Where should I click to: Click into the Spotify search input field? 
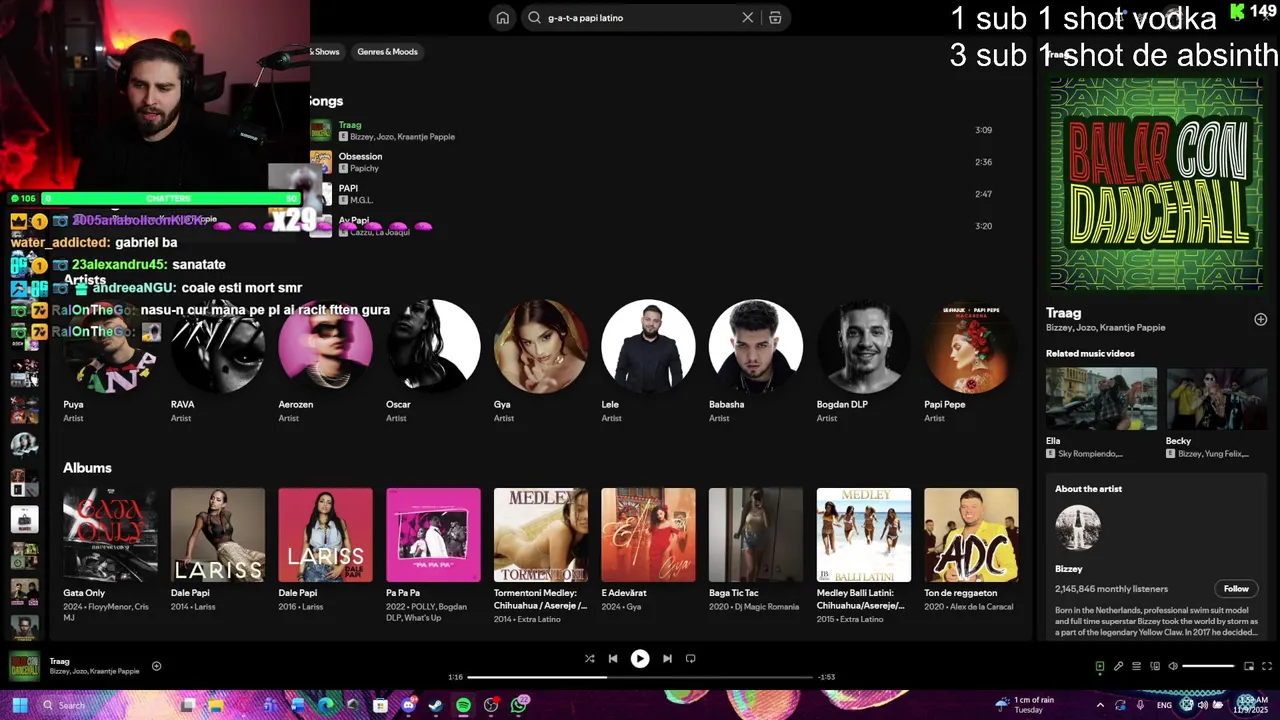click(x=640, y=18)
